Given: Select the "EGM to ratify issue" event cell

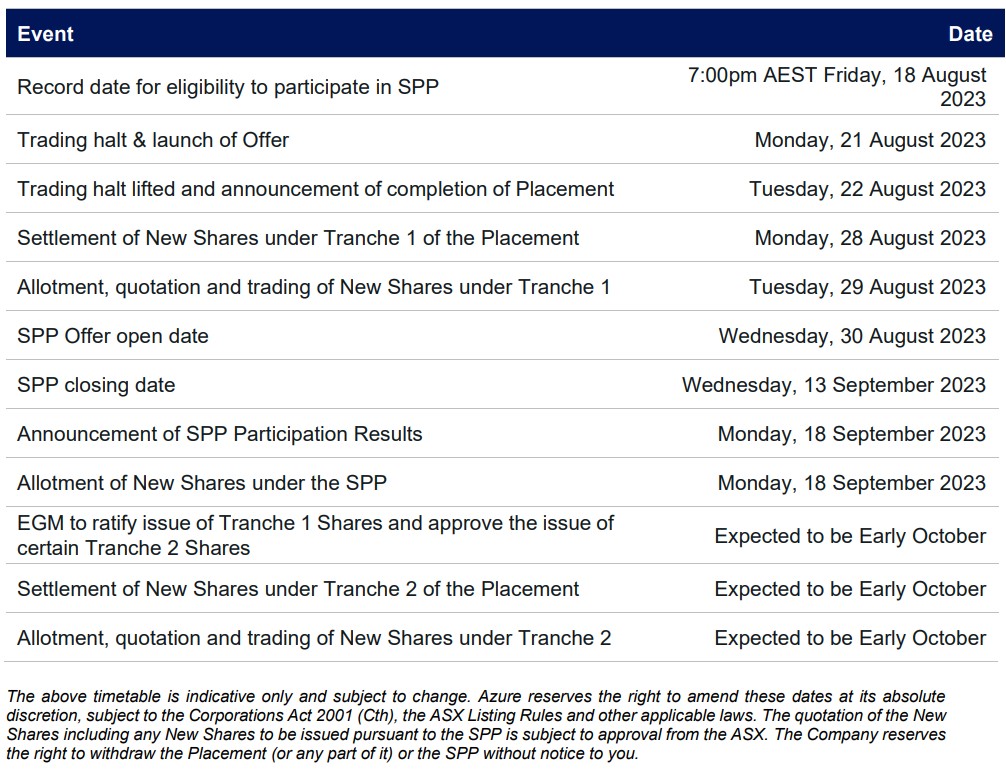Looking at the screenshot, I should (x=315, y=535).
